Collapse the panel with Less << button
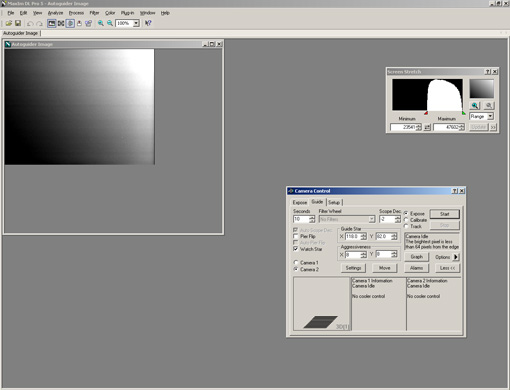The width and height of the screenshot is (510, 390). (447, 268)
